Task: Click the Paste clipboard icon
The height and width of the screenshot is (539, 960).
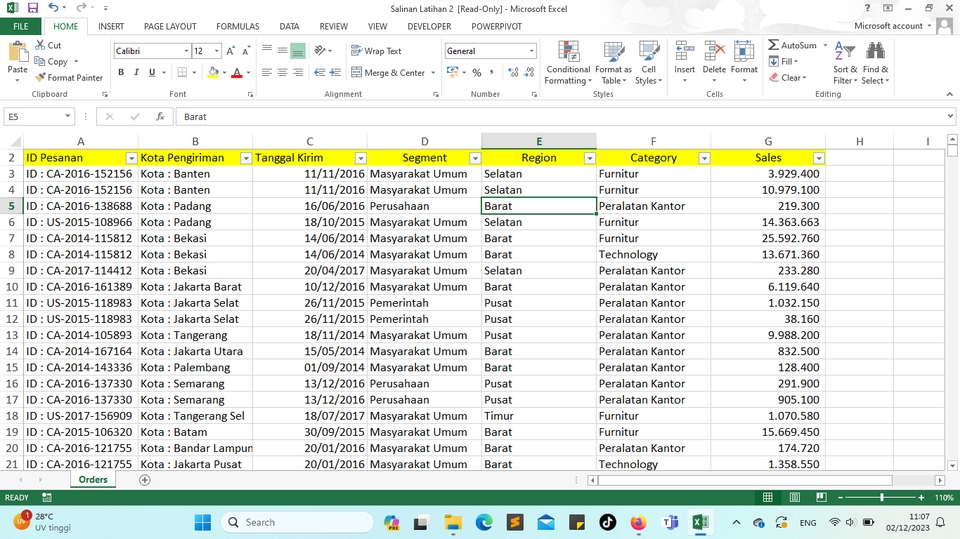Action: [17, 53]
